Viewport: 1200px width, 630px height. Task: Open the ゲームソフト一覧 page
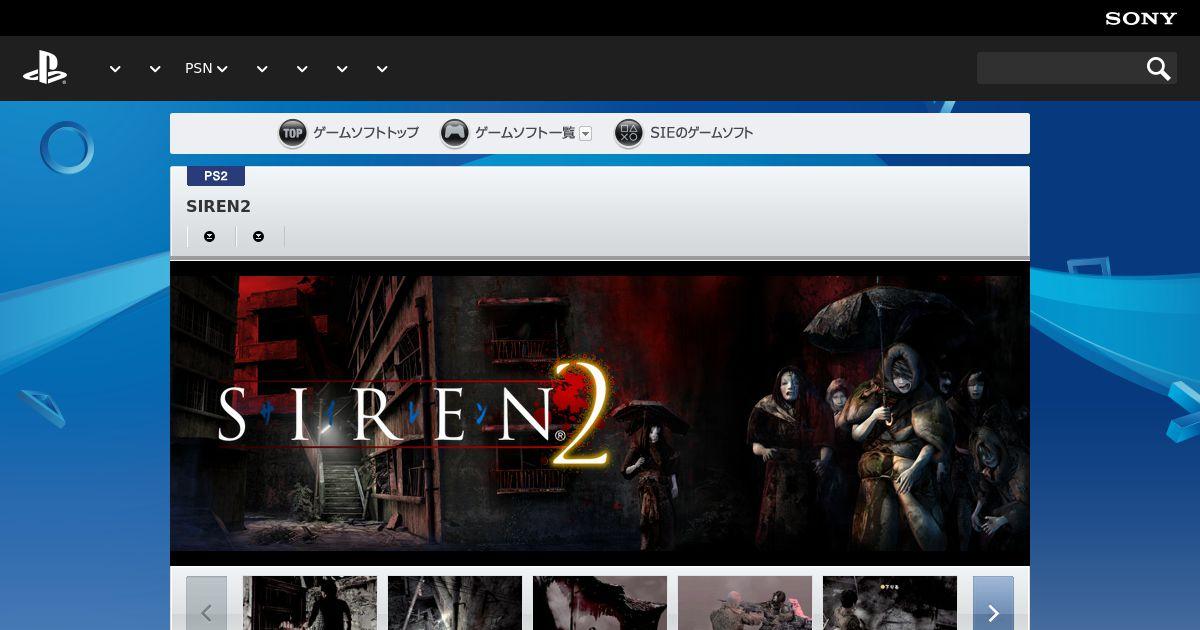(525, 133)
